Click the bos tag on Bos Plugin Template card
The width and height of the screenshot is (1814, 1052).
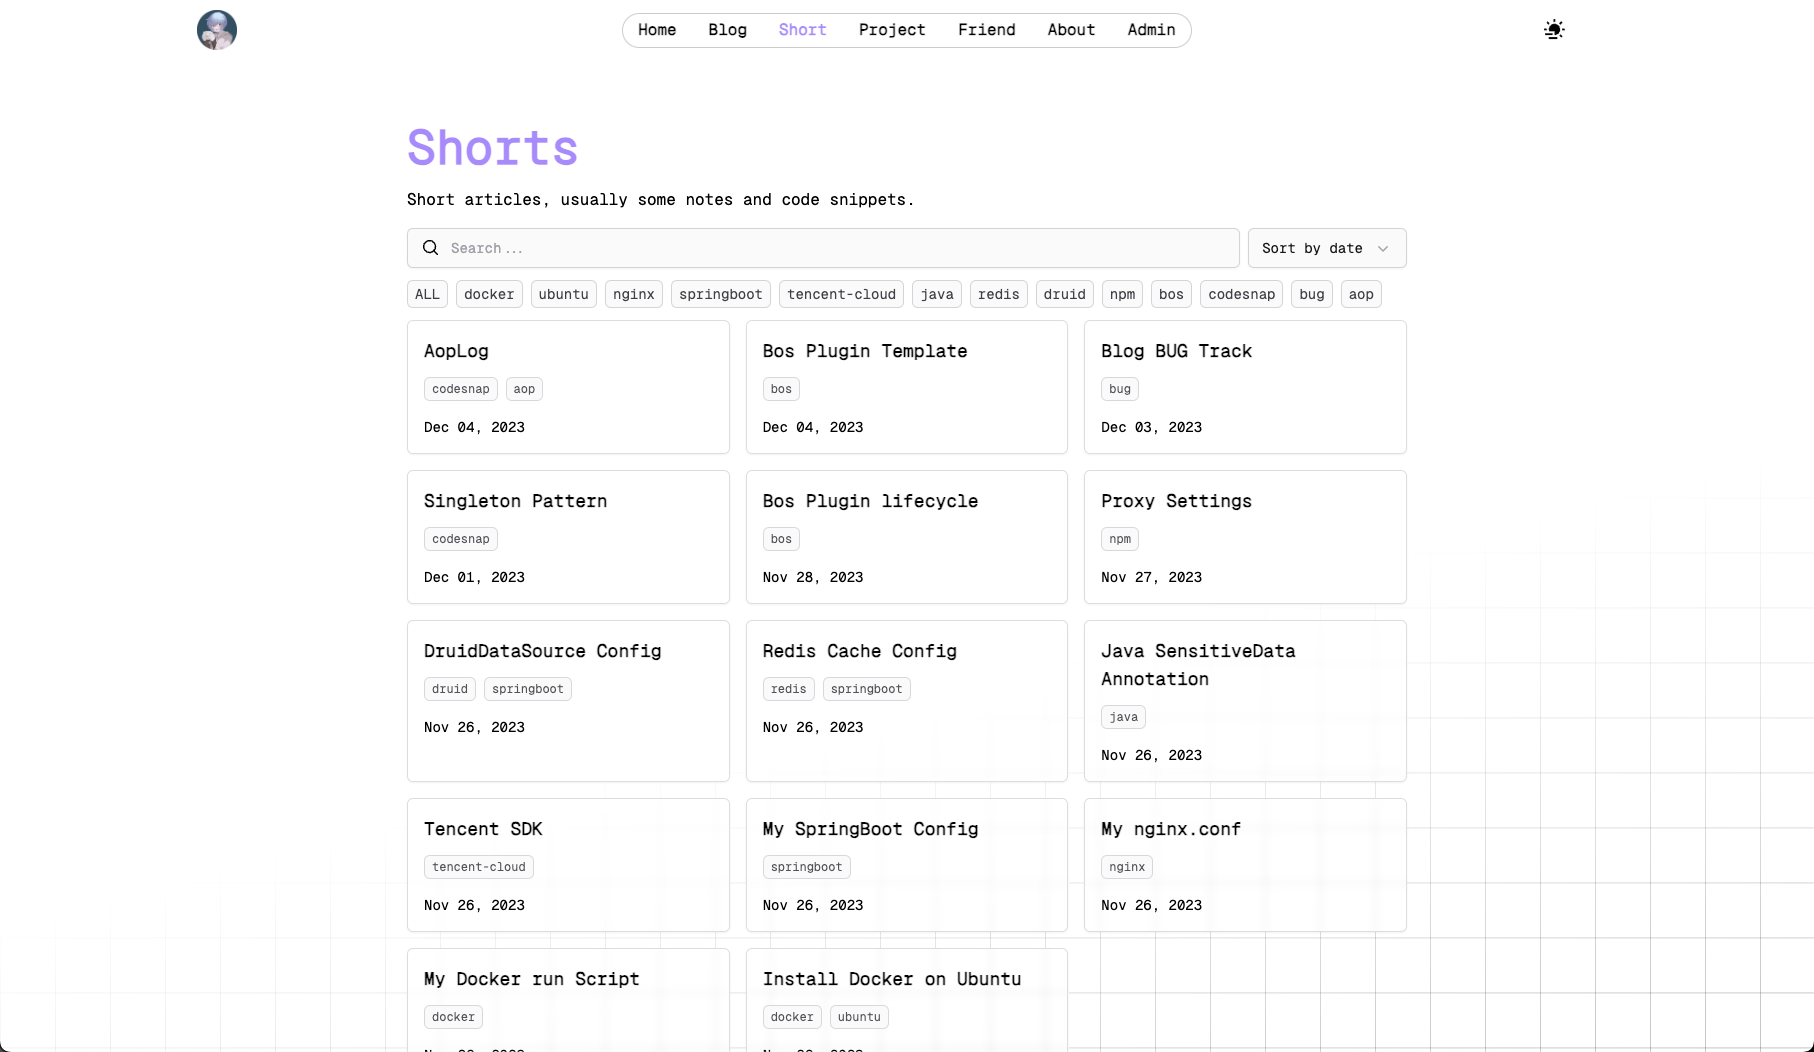[781, 389]
